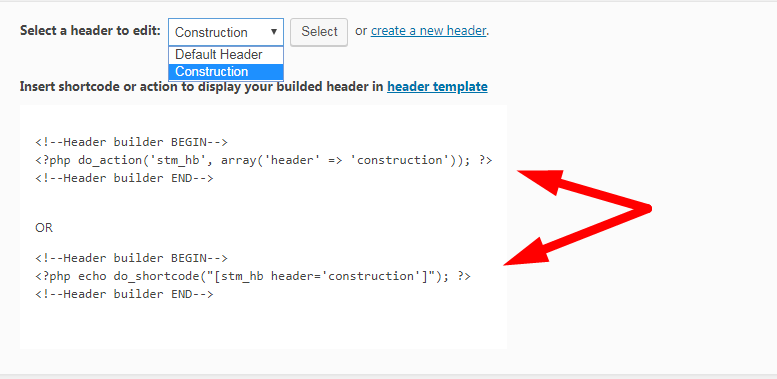Click second "Header builder BEGIN" comment line
The height and width of the screenshot is (379, 777).
coord(131,258)
